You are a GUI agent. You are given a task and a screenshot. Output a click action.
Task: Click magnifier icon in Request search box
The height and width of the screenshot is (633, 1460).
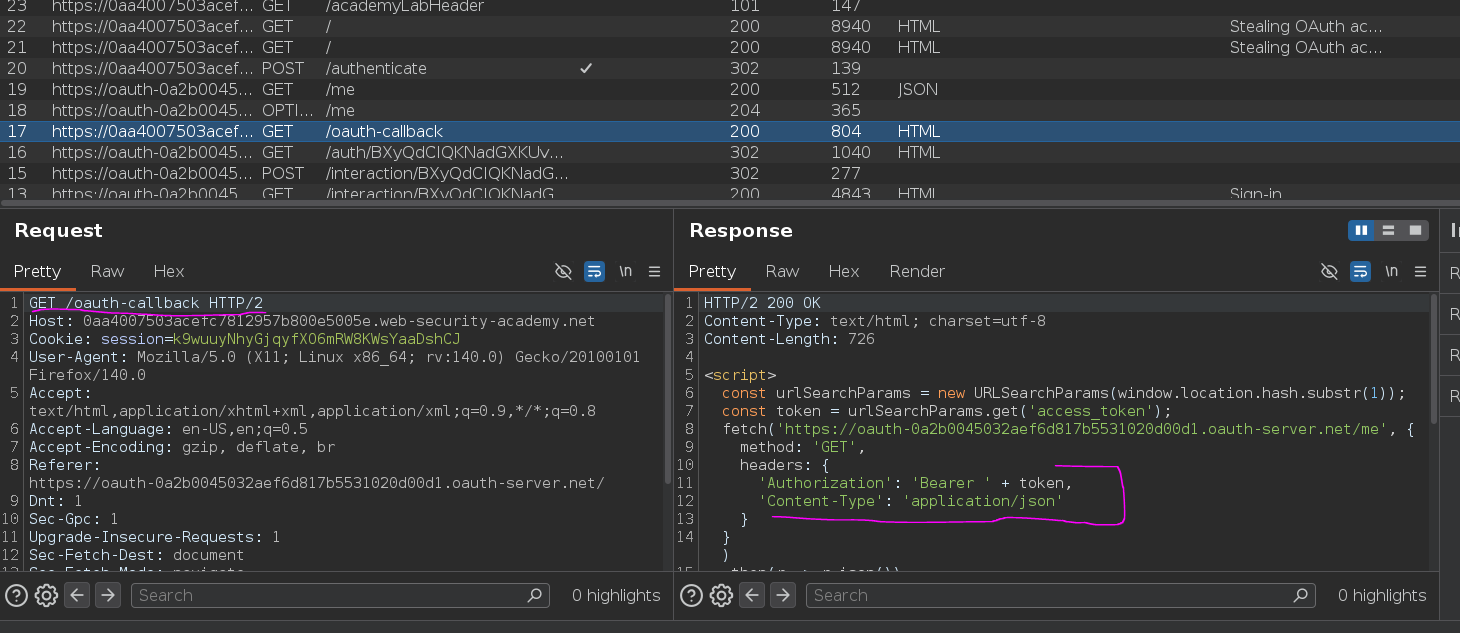click(x=536, y=595)
